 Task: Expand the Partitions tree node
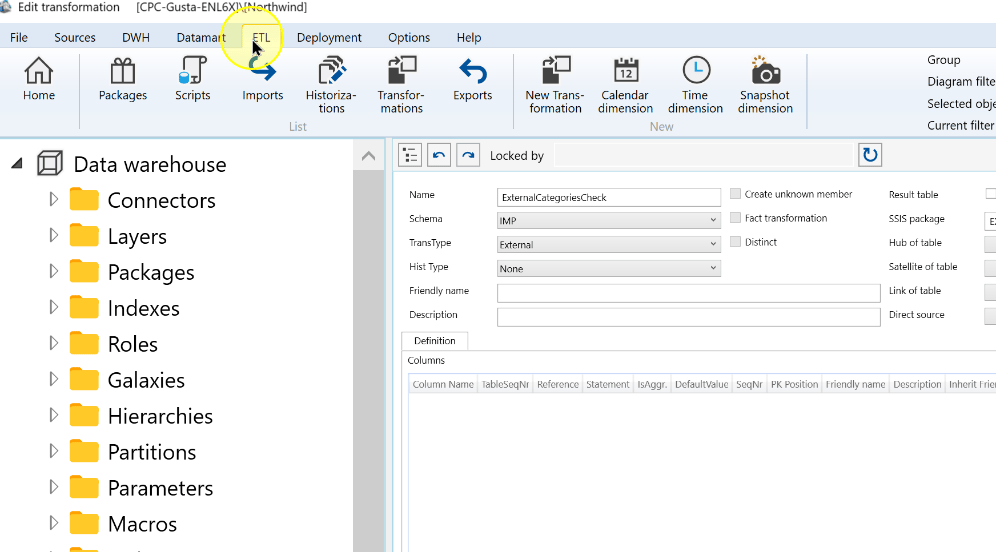(53, 451)
